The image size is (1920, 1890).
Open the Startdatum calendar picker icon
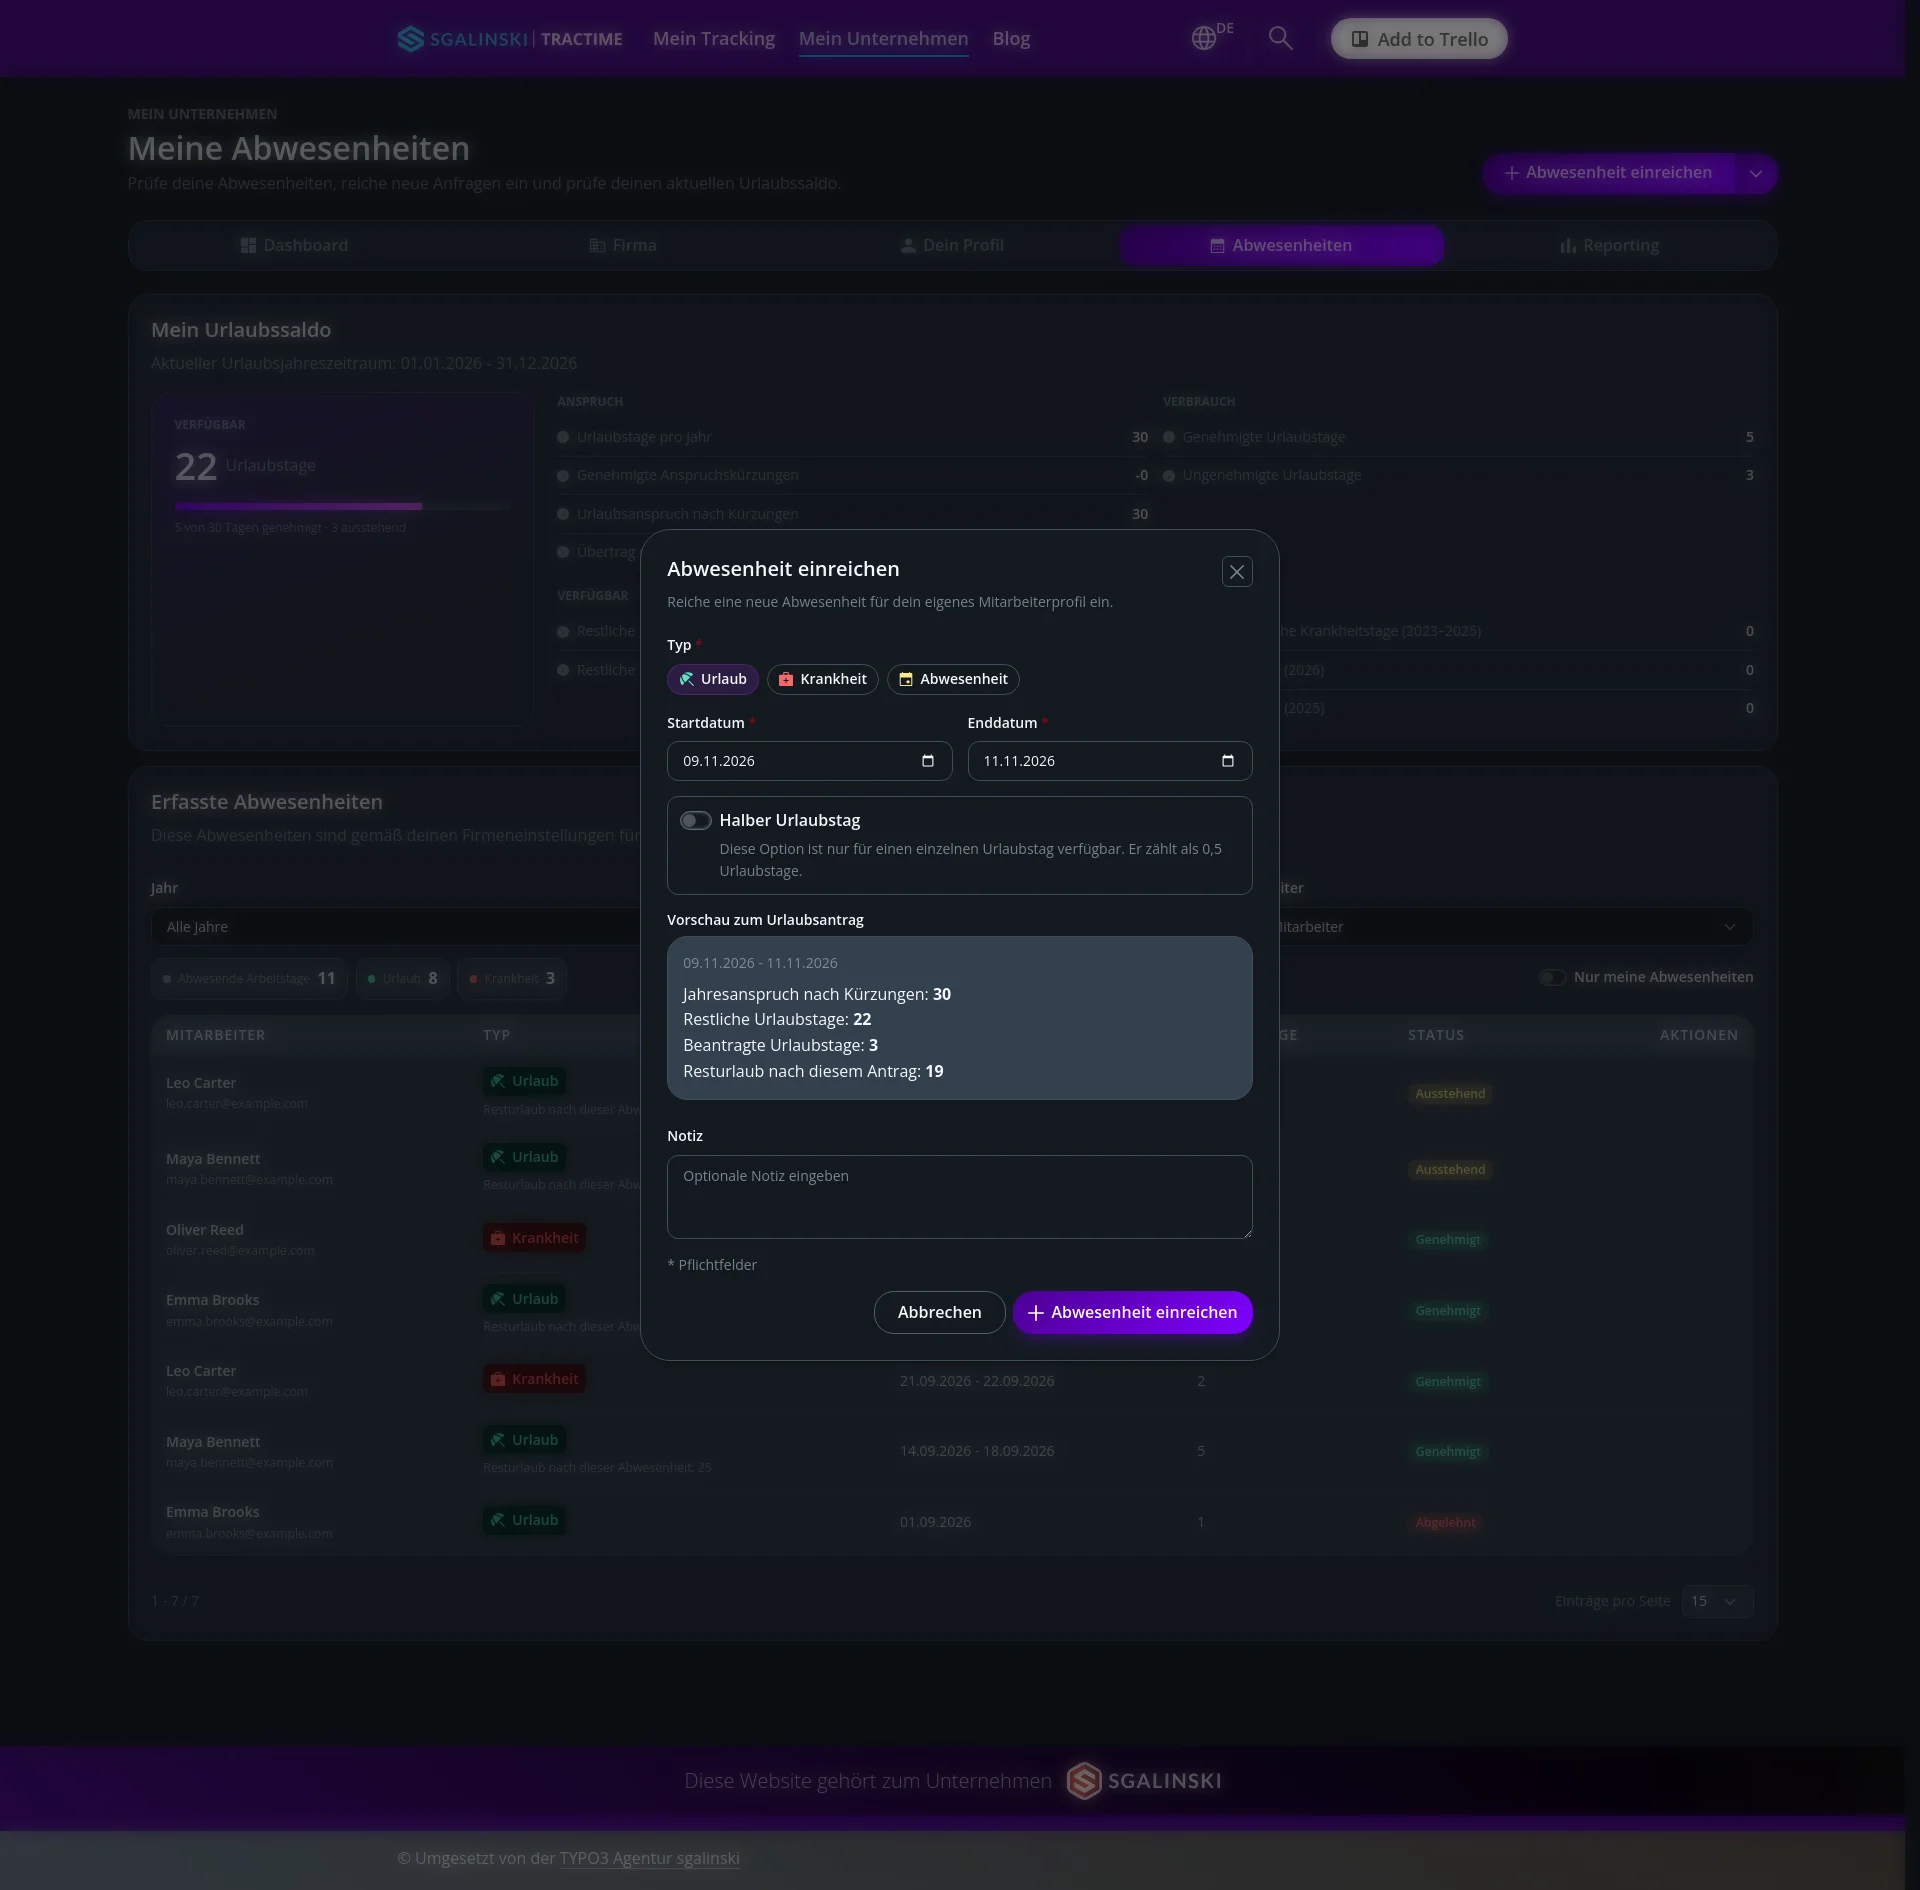click(x=928, y=761)
